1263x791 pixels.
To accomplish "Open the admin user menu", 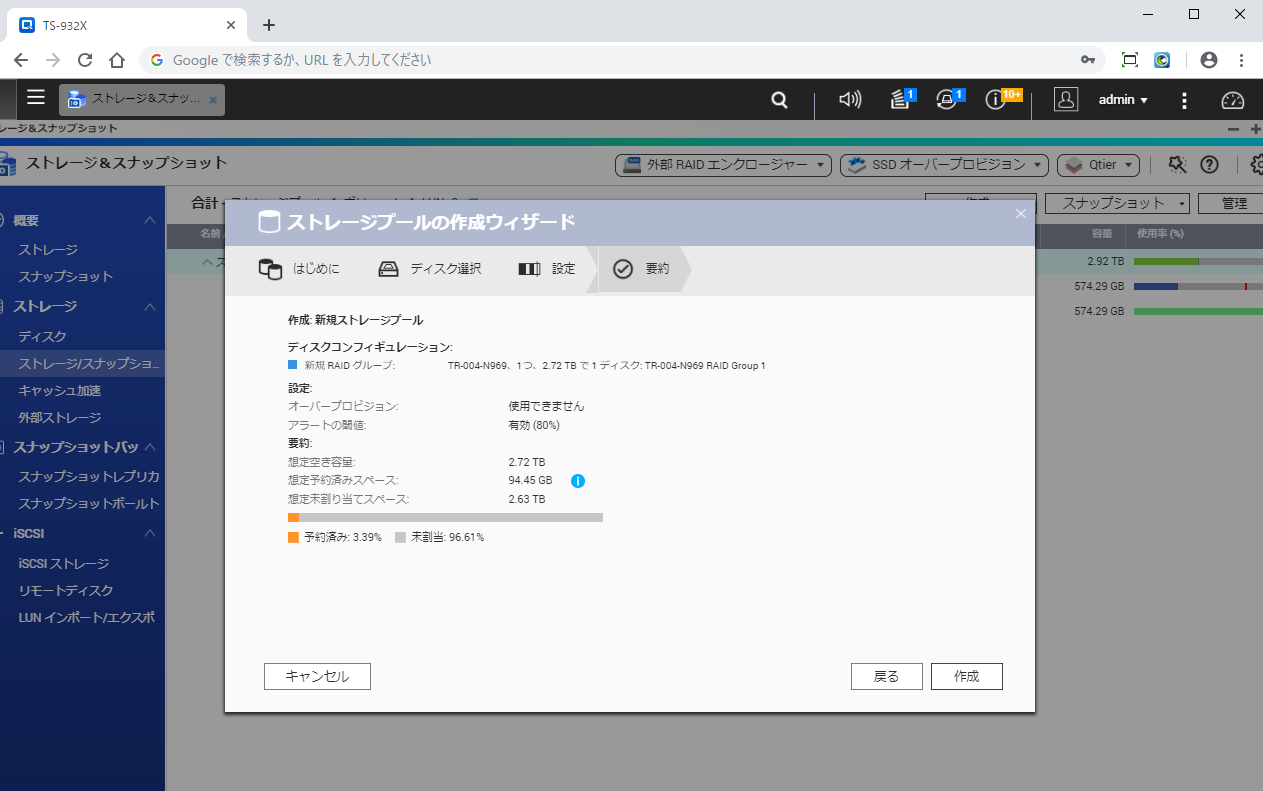I will tap(1122, 100).
